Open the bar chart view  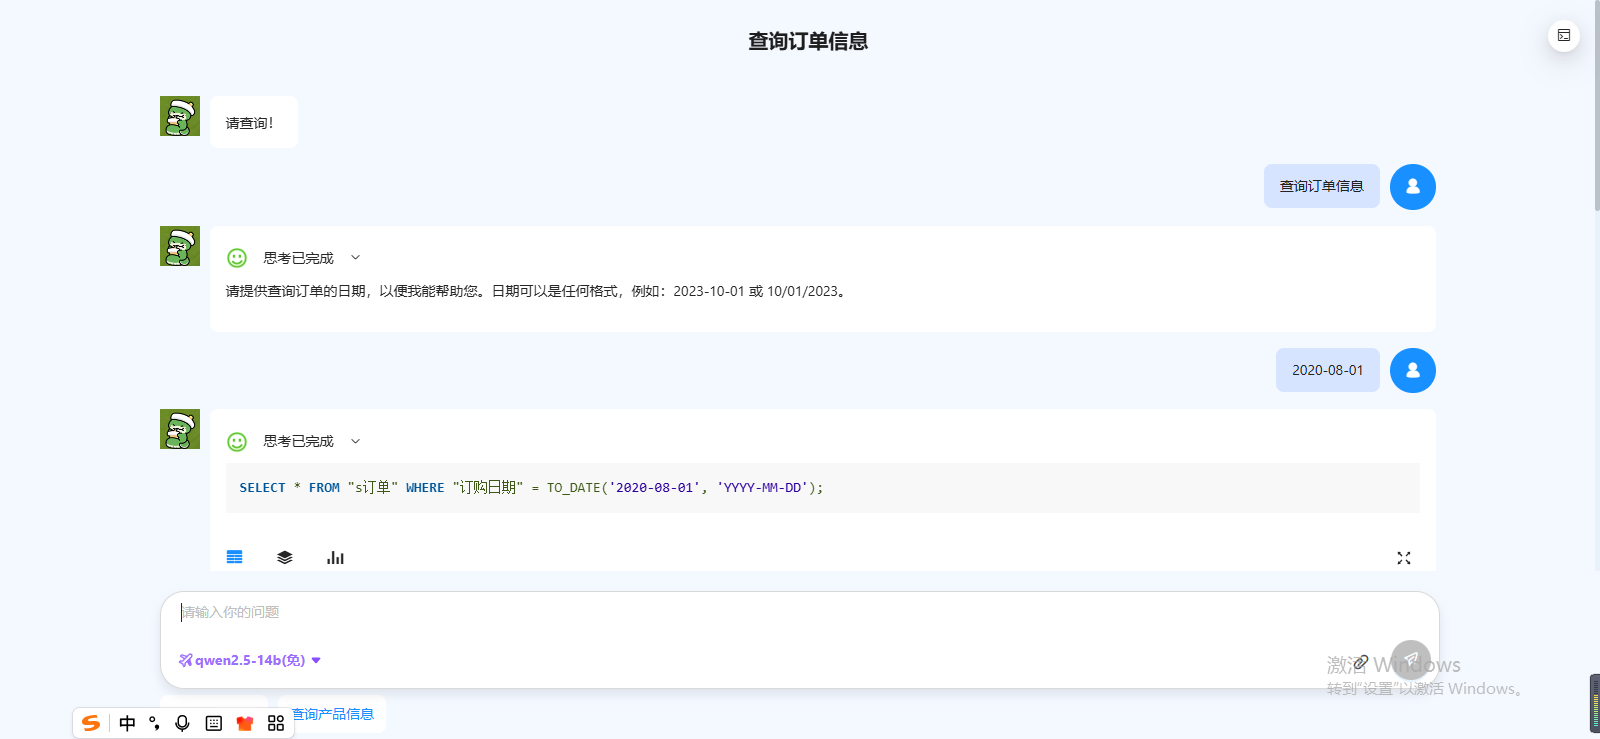click(x=335, y=557)
